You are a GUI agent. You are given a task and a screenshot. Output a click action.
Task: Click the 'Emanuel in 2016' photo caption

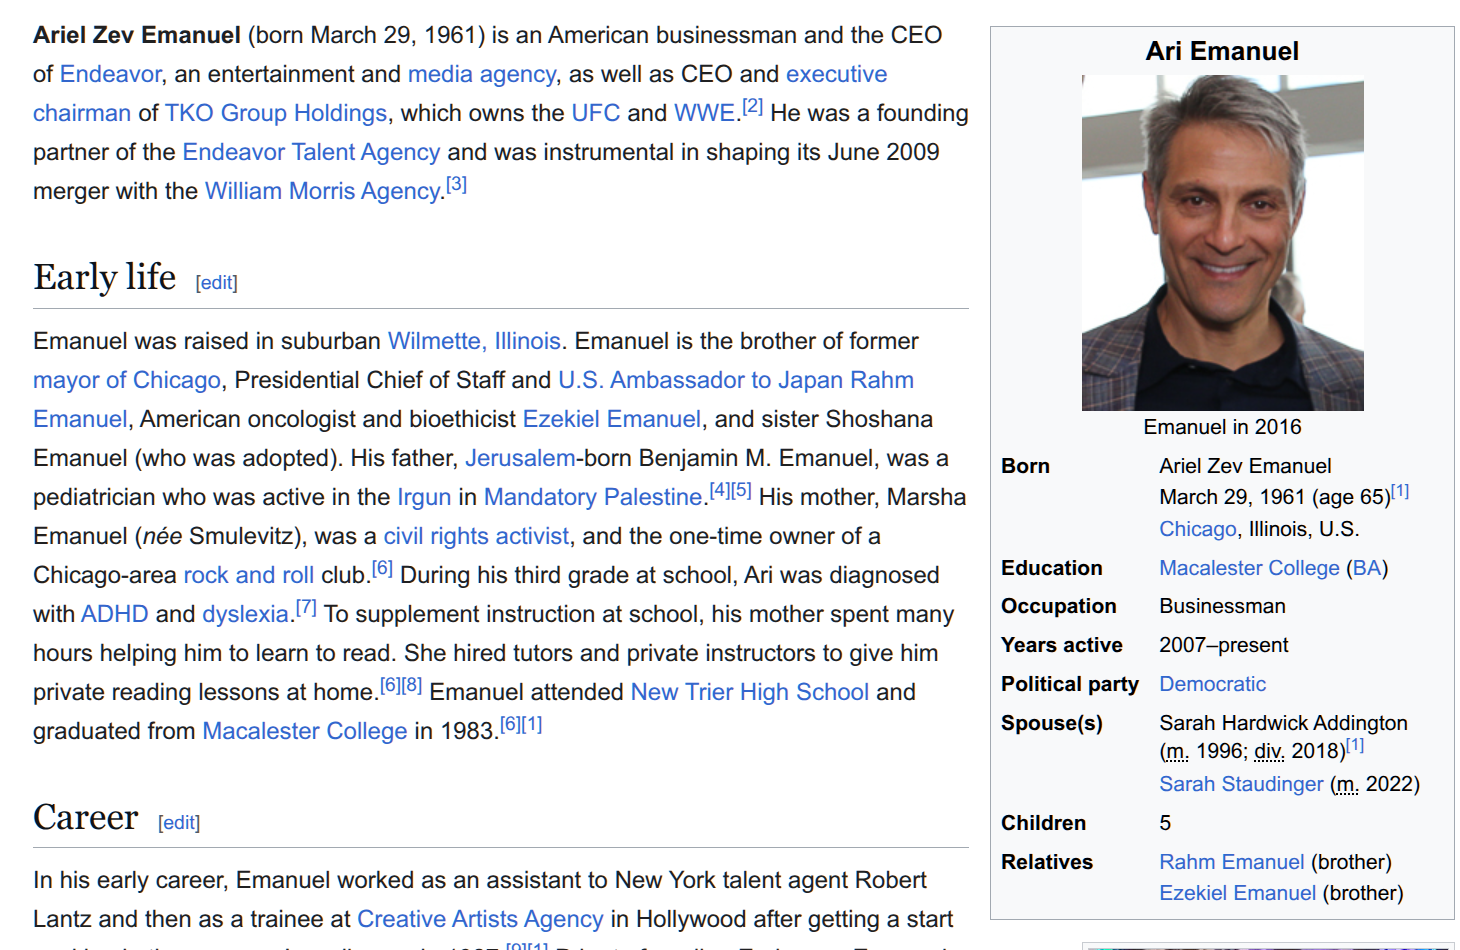[1222, 427]
